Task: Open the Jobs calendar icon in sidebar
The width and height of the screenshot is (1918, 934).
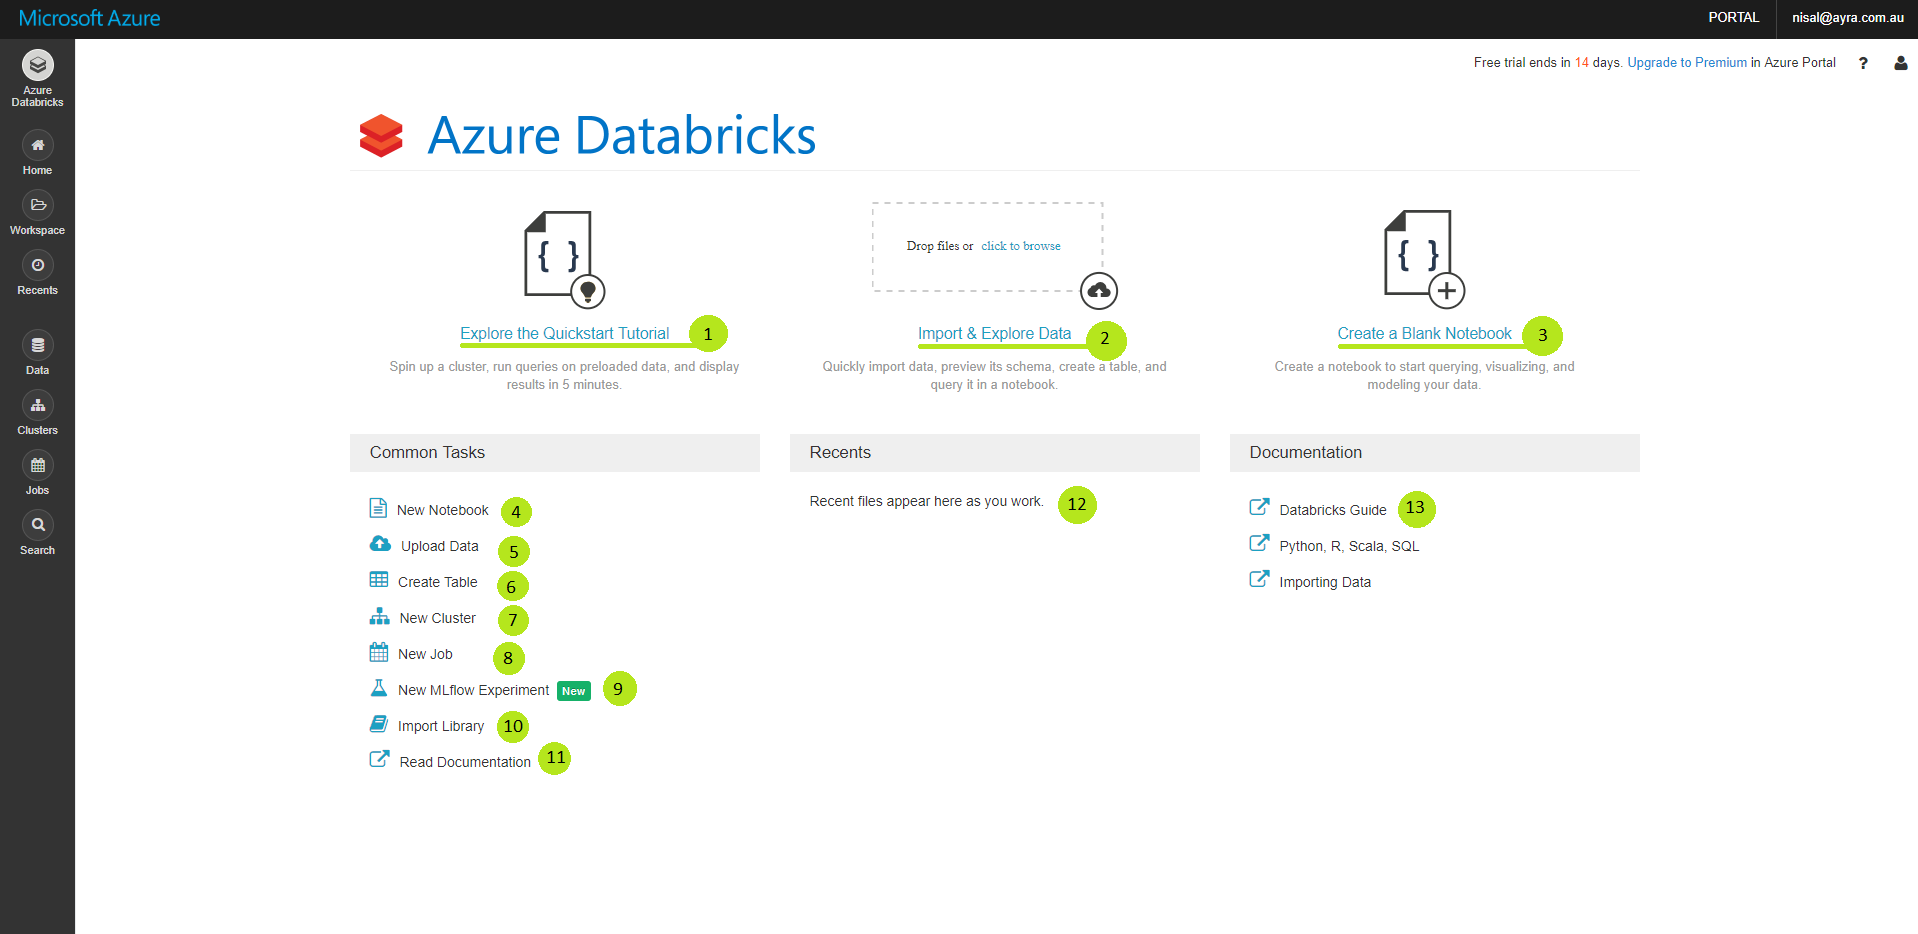Action: pyautogui.click(x=37, y=465)
